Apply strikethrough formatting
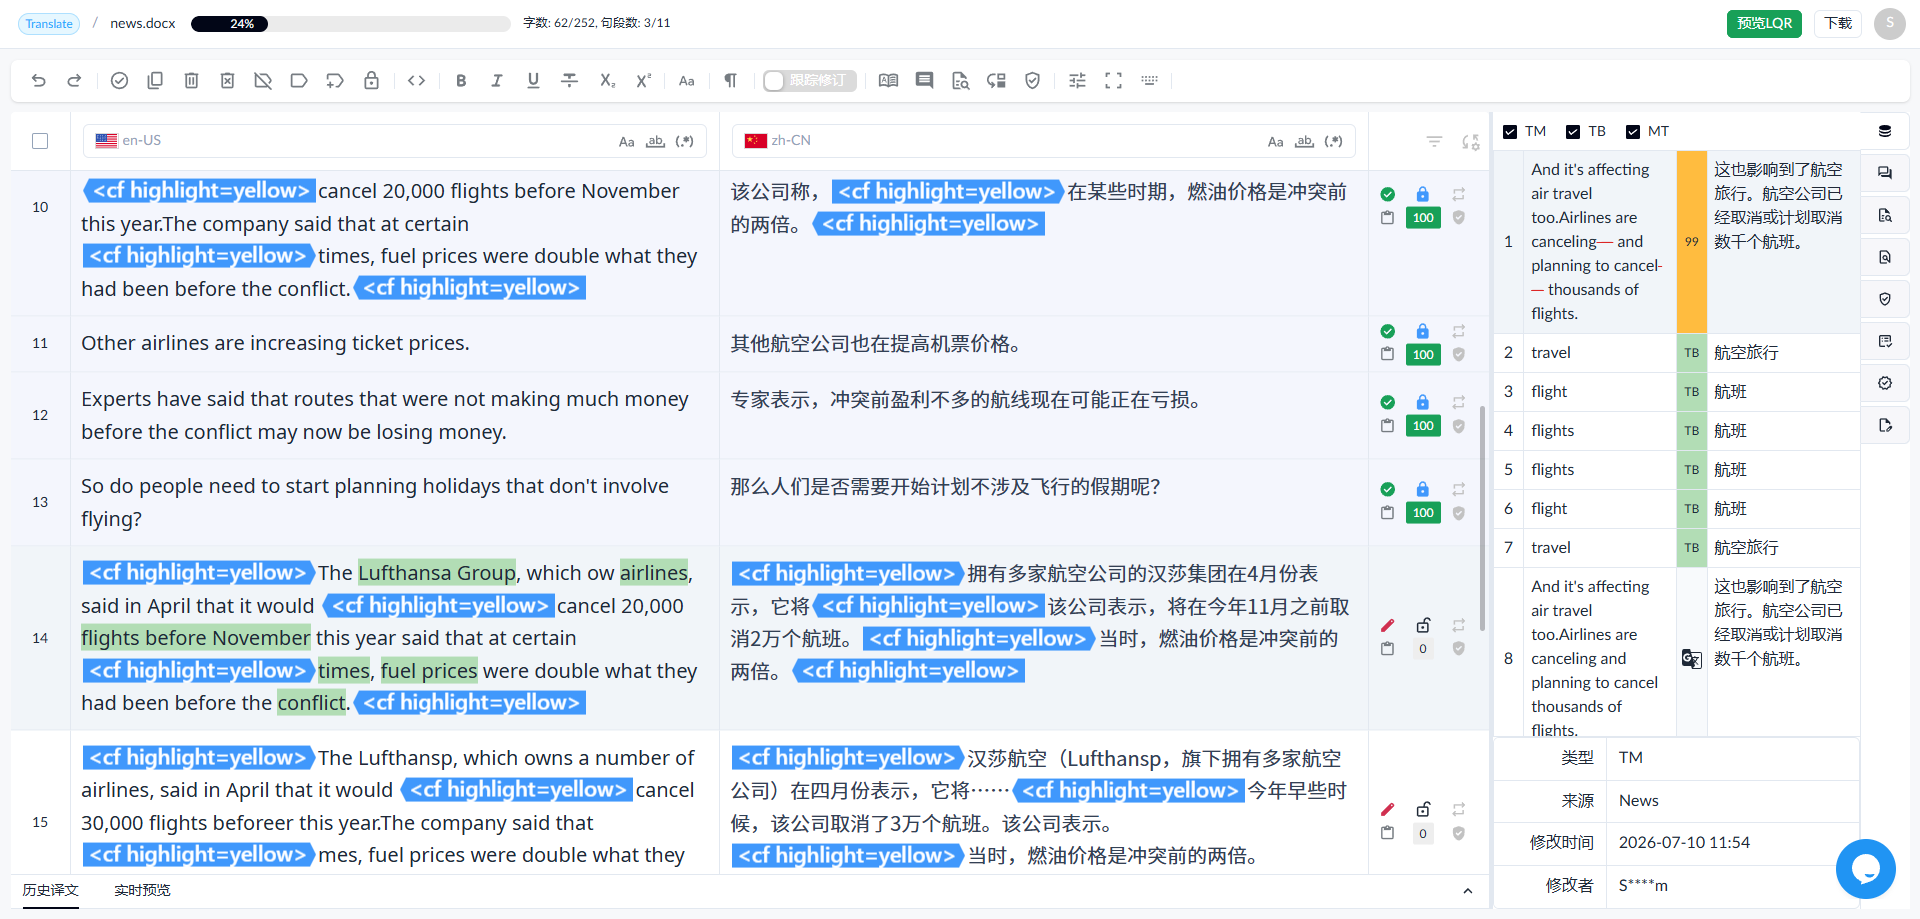 (x=569, y=81)
